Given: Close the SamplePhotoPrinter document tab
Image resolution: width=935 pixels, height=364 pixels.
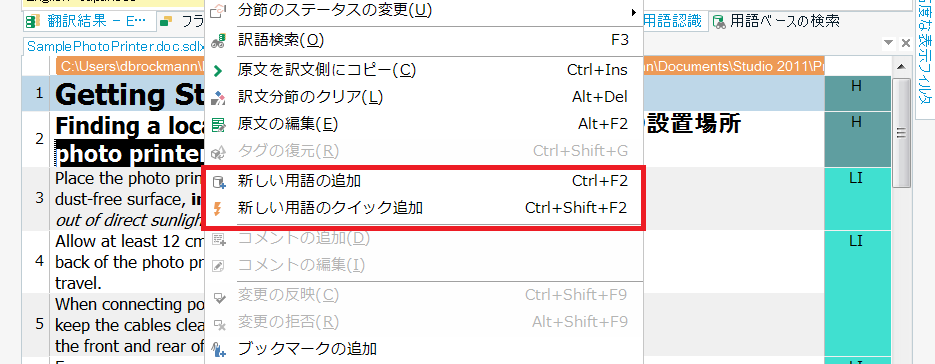Looking at the screenshot, I should [905, 43].
